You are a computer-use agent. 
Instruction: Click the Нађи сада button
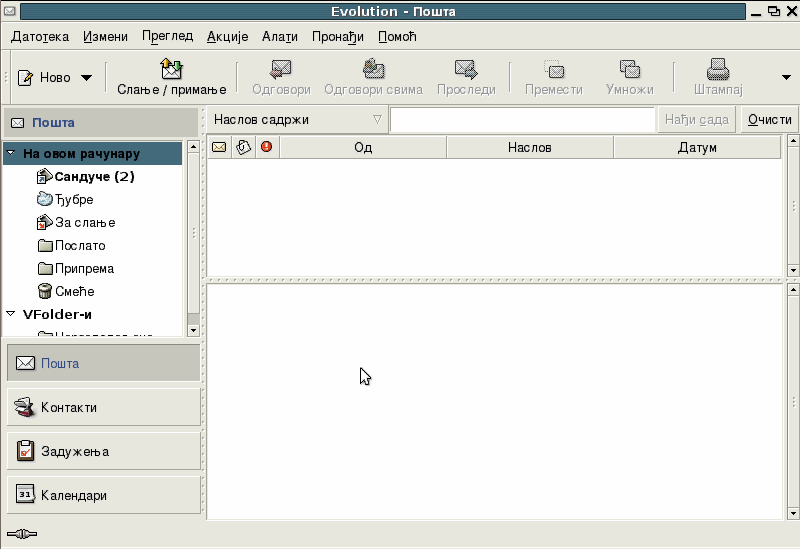(696, 120)
